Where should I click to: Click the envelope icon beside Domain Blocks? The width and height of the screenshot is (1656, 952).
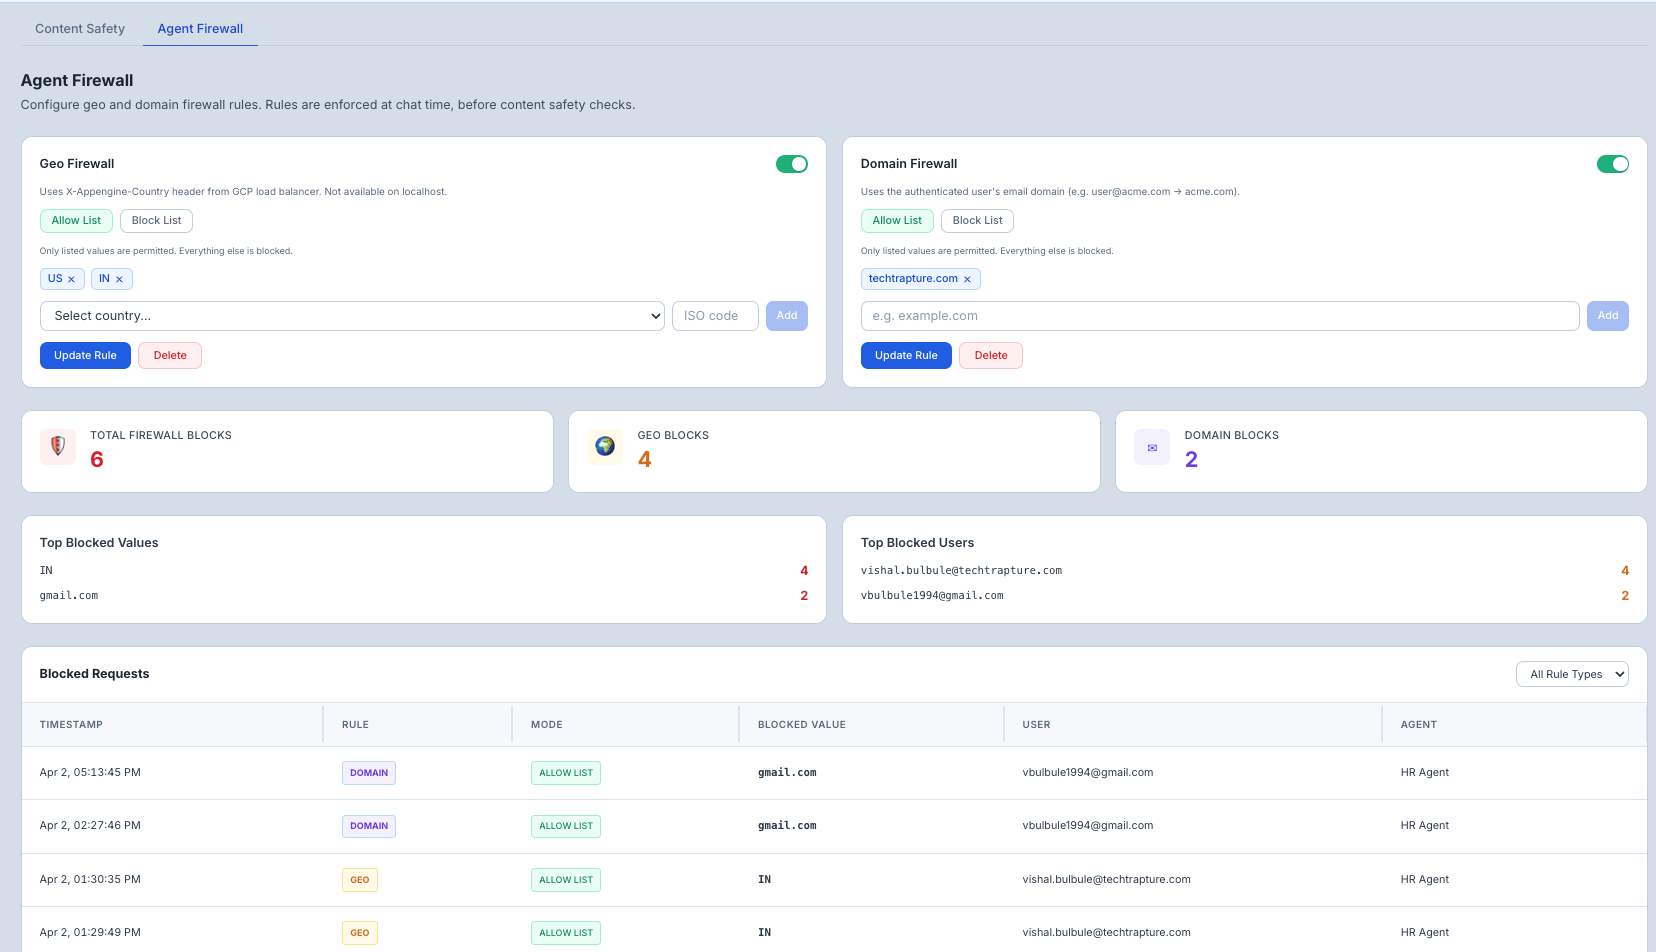point(1151,447)
